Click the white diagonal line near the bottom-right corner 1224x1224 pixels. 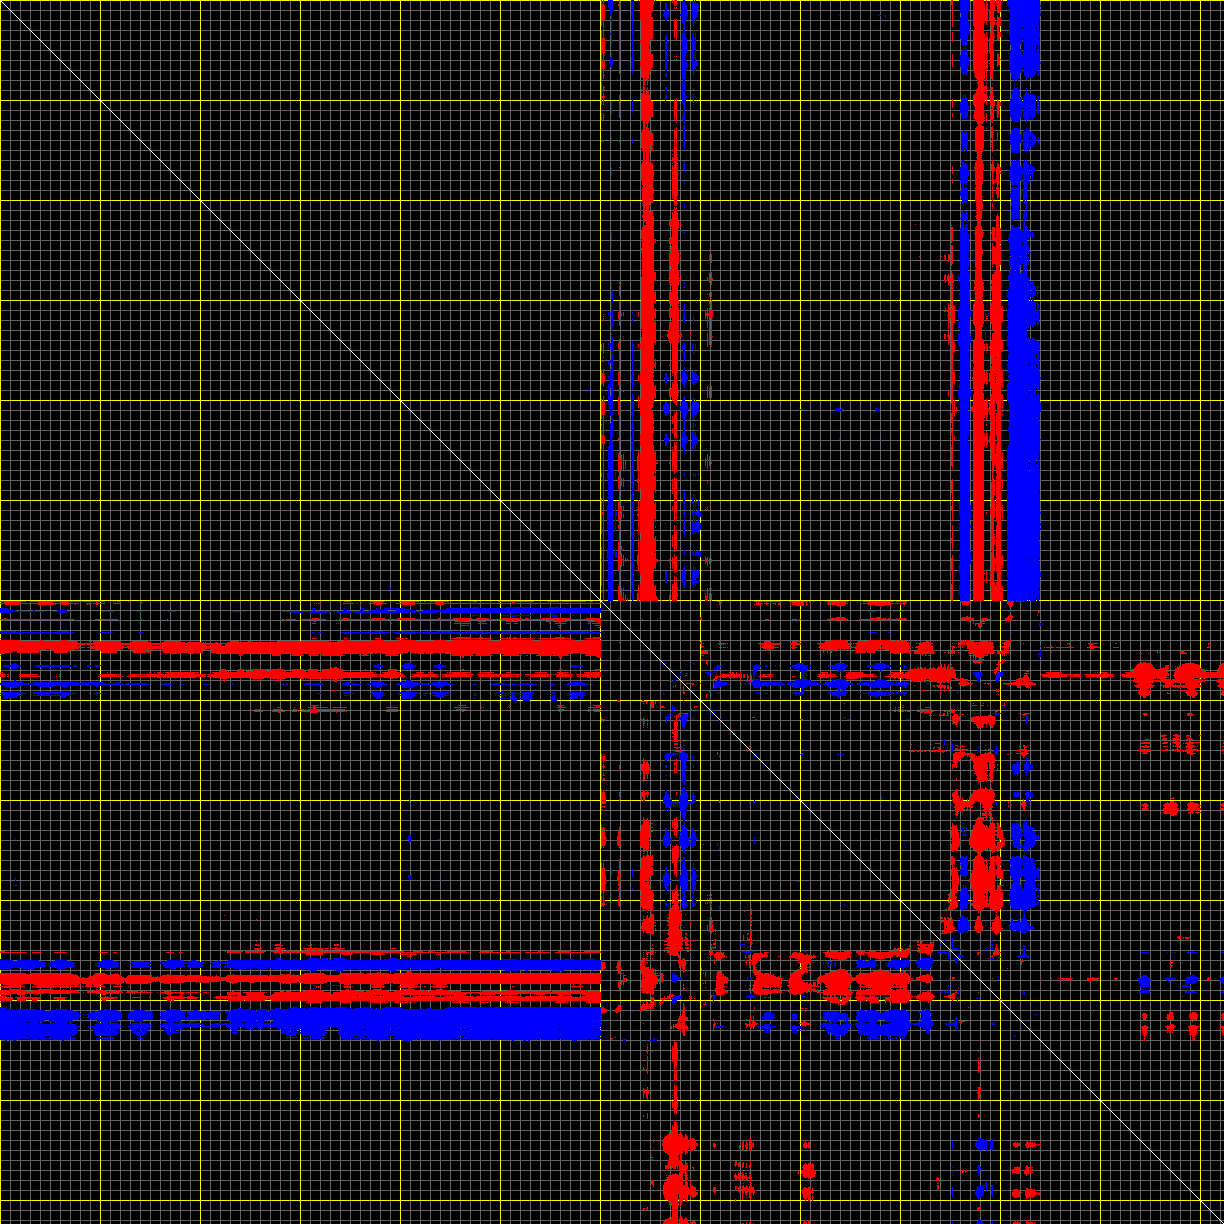coord(1150,1150)
